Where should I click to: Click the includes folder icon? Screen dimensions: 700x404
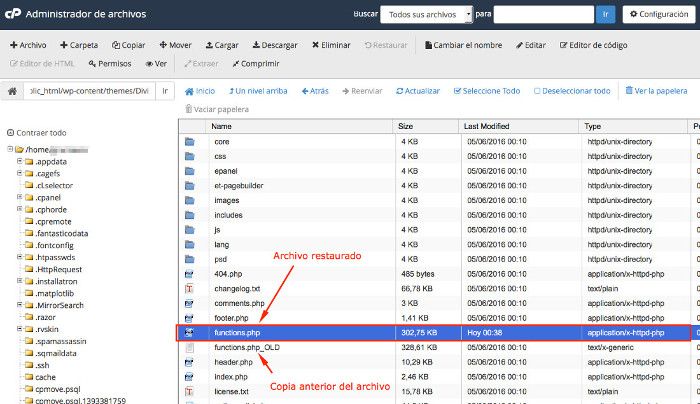pyautogui.click(x=190, y=215)
